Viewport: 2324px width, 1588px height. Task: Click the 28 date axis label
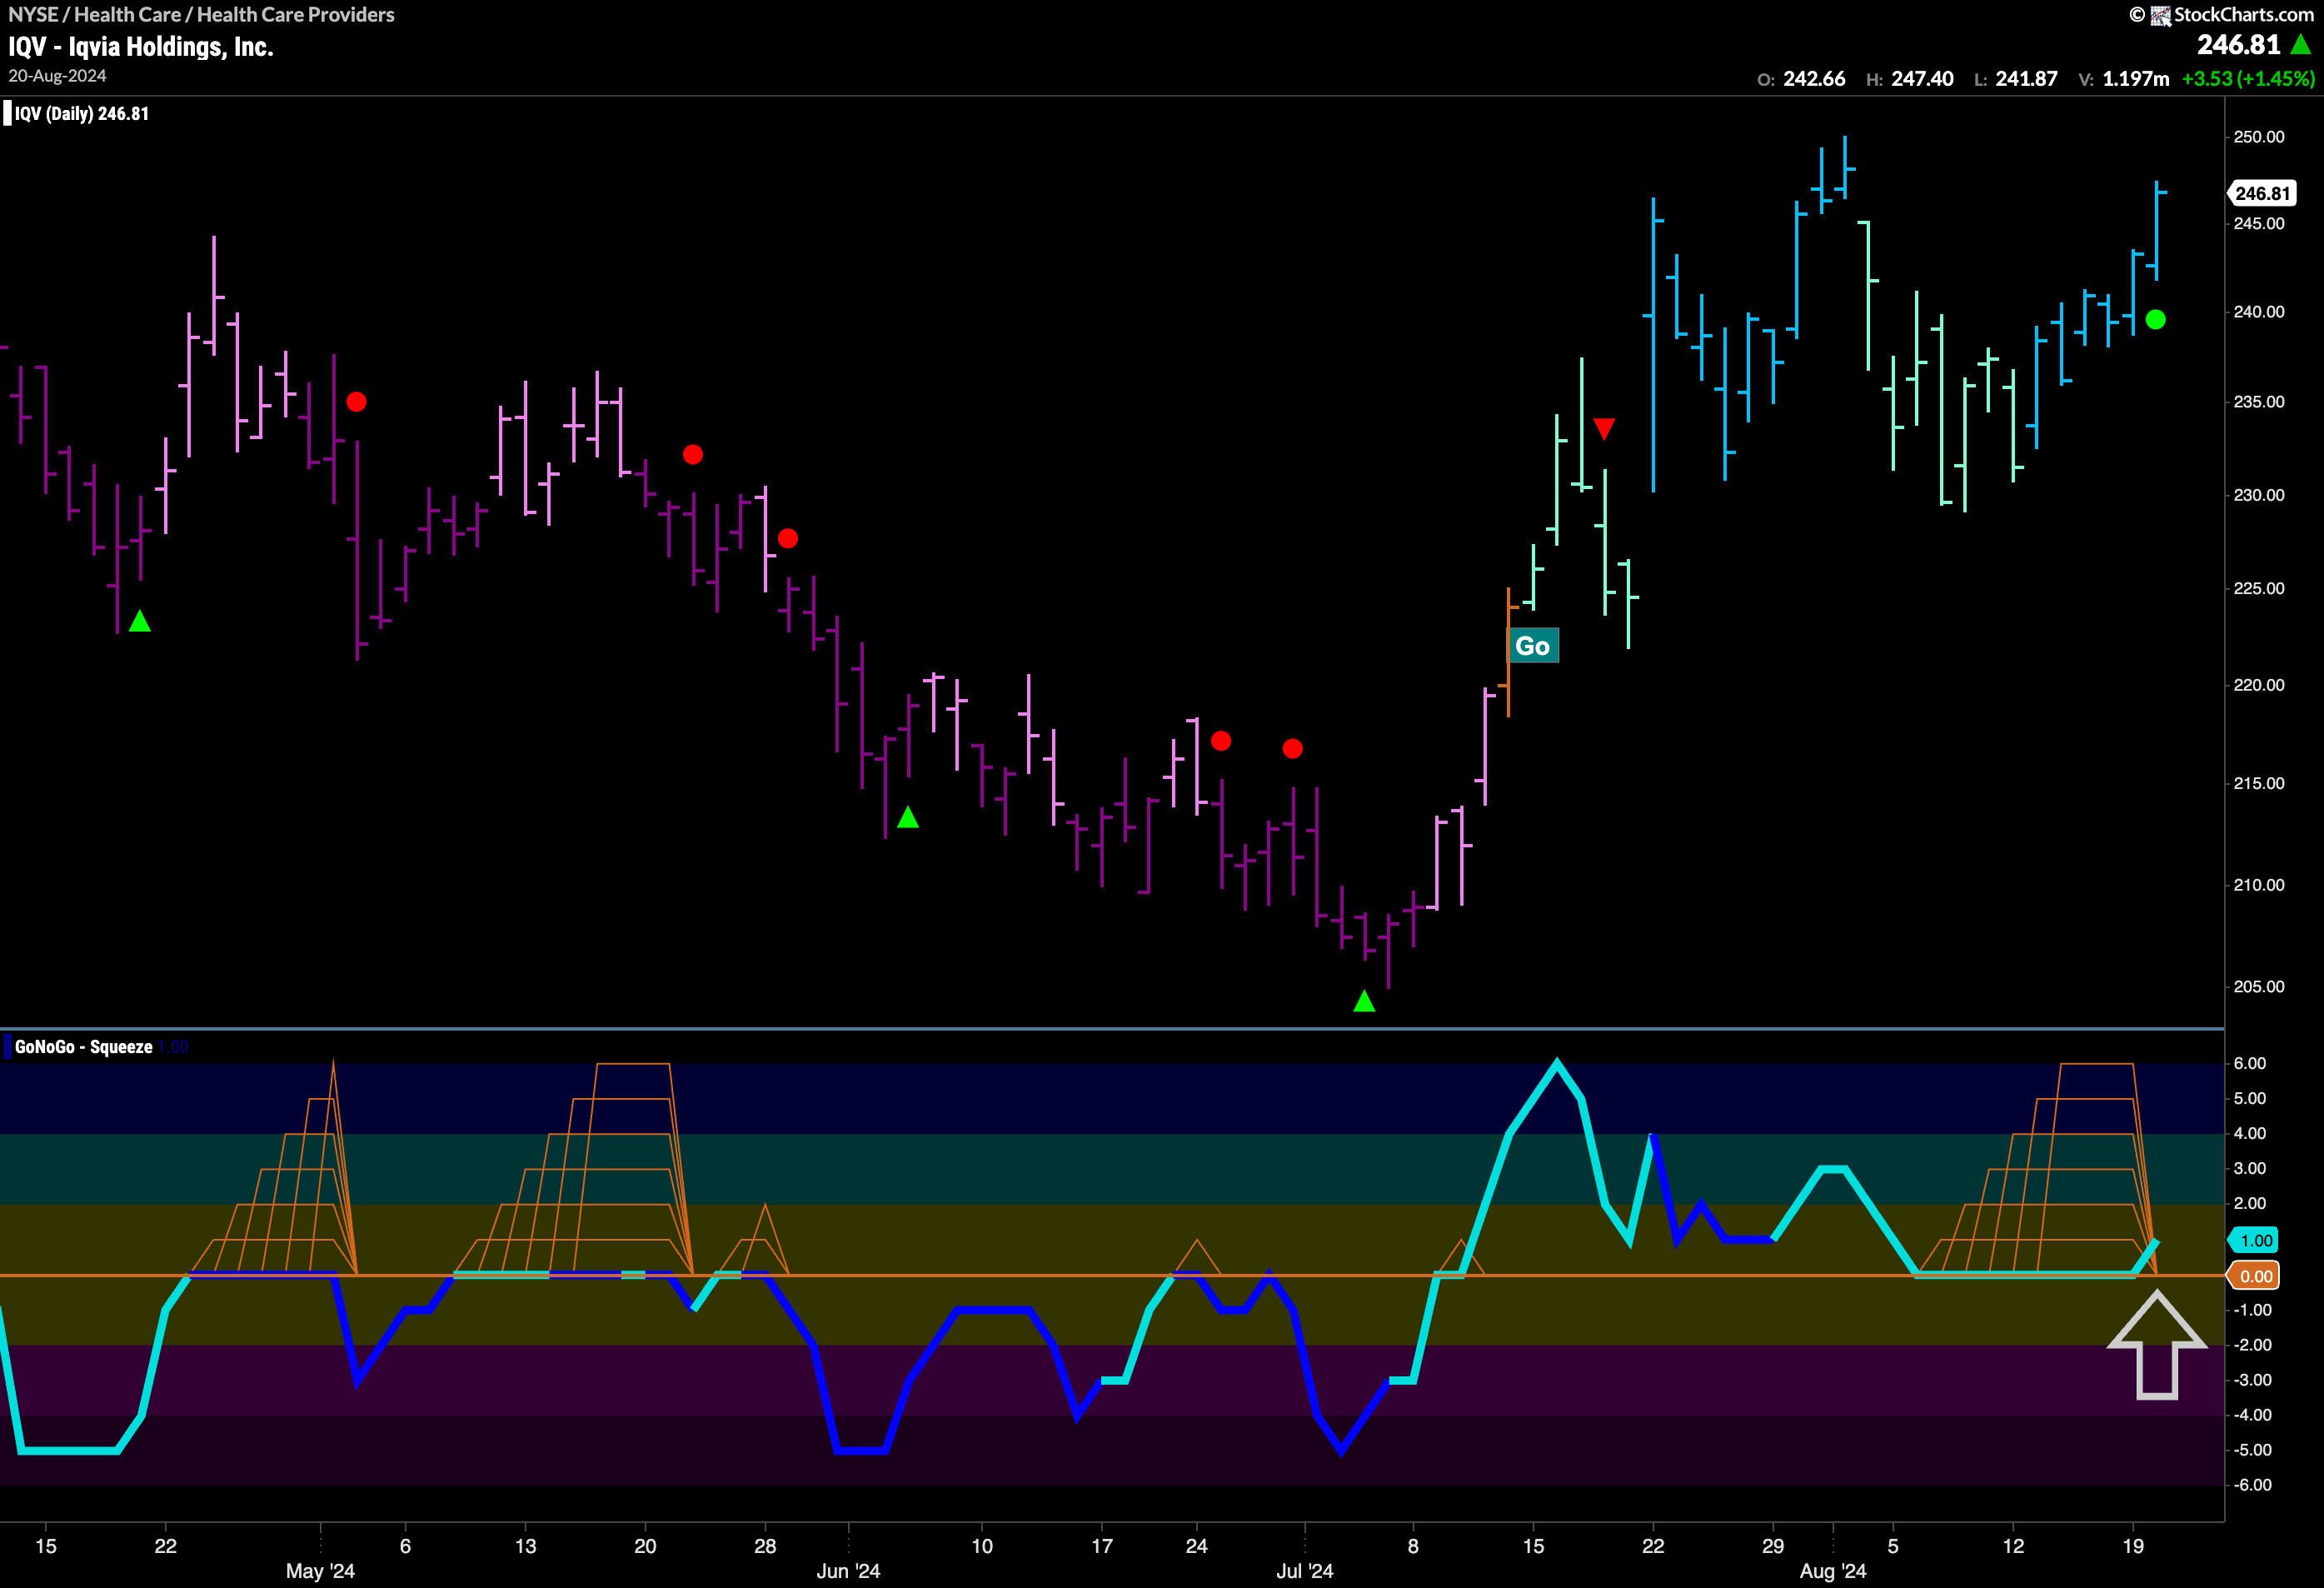click(x=765, y=1546)
